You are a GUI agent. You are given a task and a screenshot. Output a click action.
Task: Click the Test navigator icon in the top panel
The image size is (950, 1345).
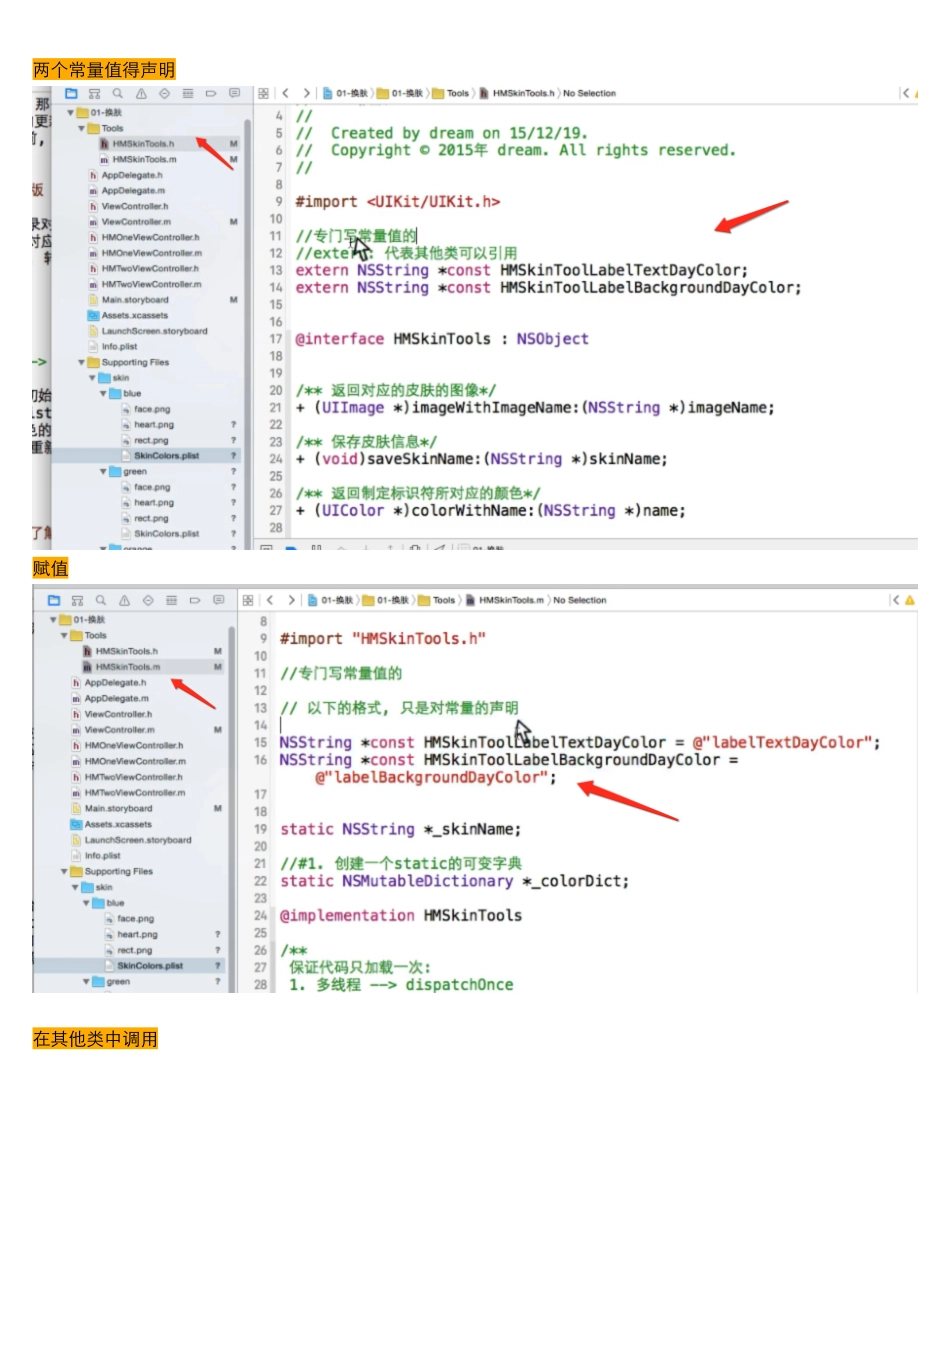click(164, 93)
